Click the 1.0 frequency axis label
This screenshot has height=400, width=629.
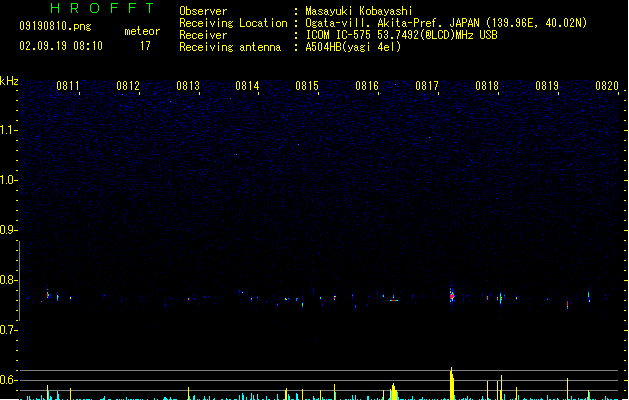(8, 180)
